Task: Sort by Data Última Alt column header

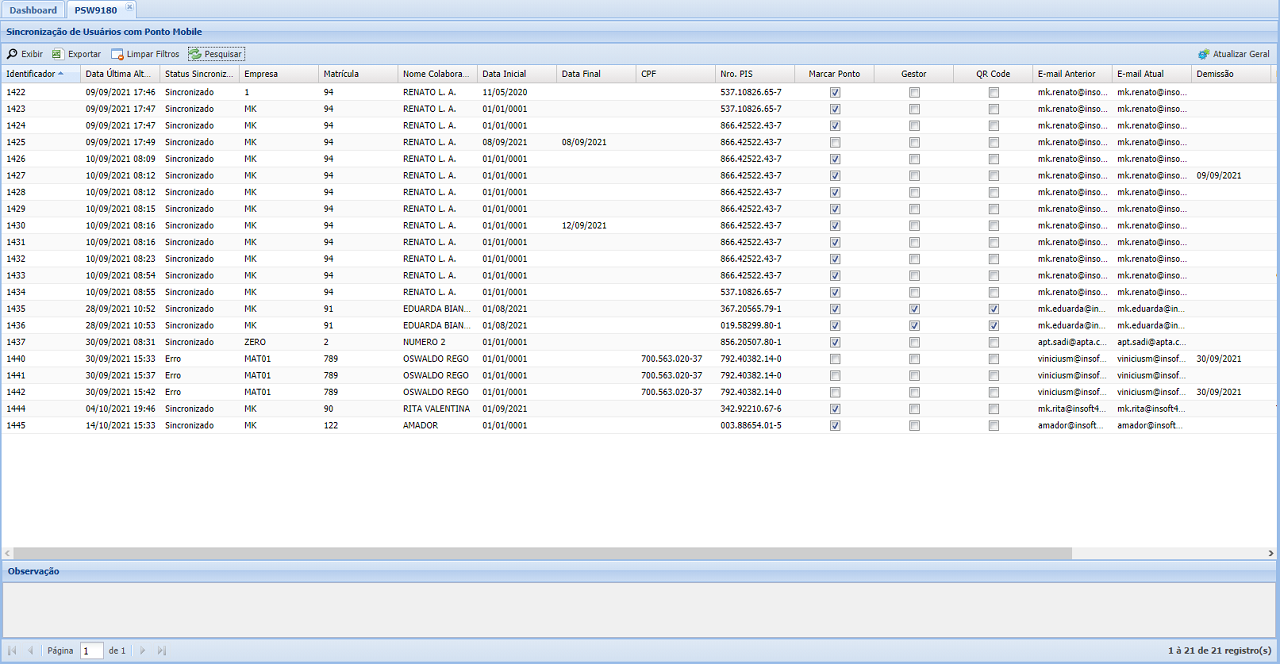Action: tap(120, 74)
